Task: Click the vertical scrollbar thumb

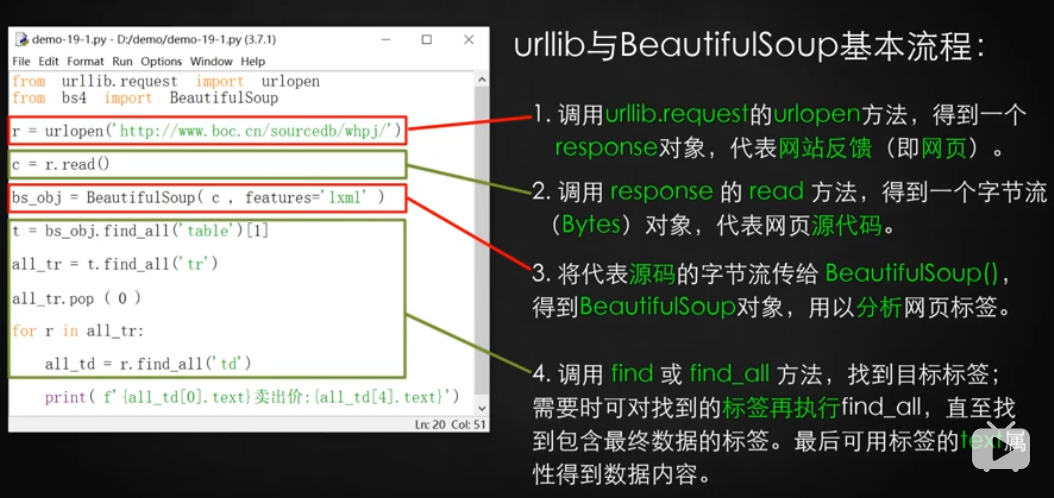Action: (x=481, y=242)
